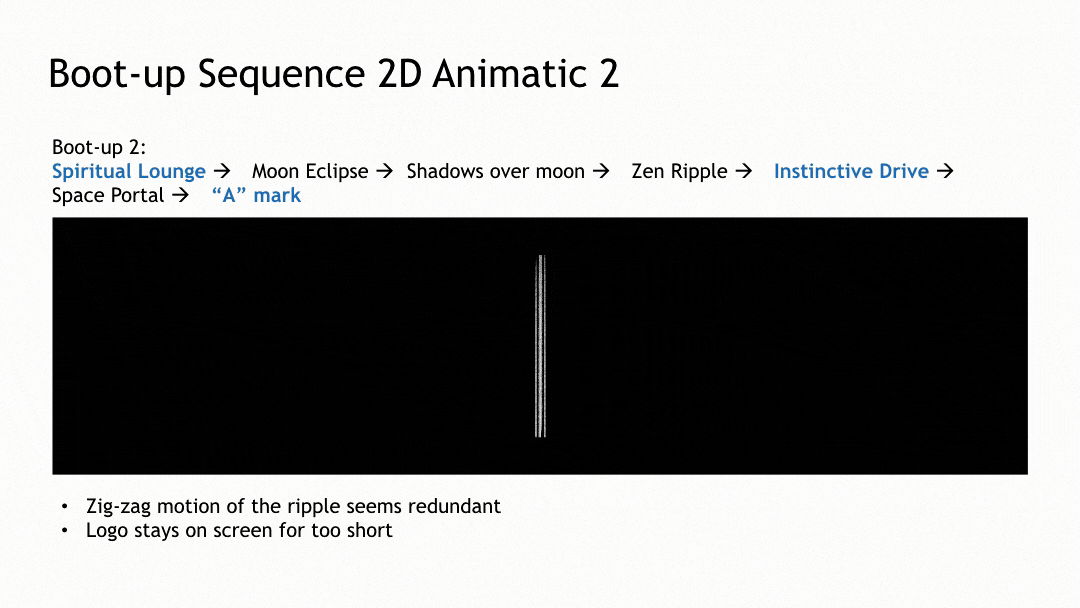The width and height of the screenshot is (1080, 608).
Task: Click the bullet about zig-zag ripple motion
Action: coord(293,506)
